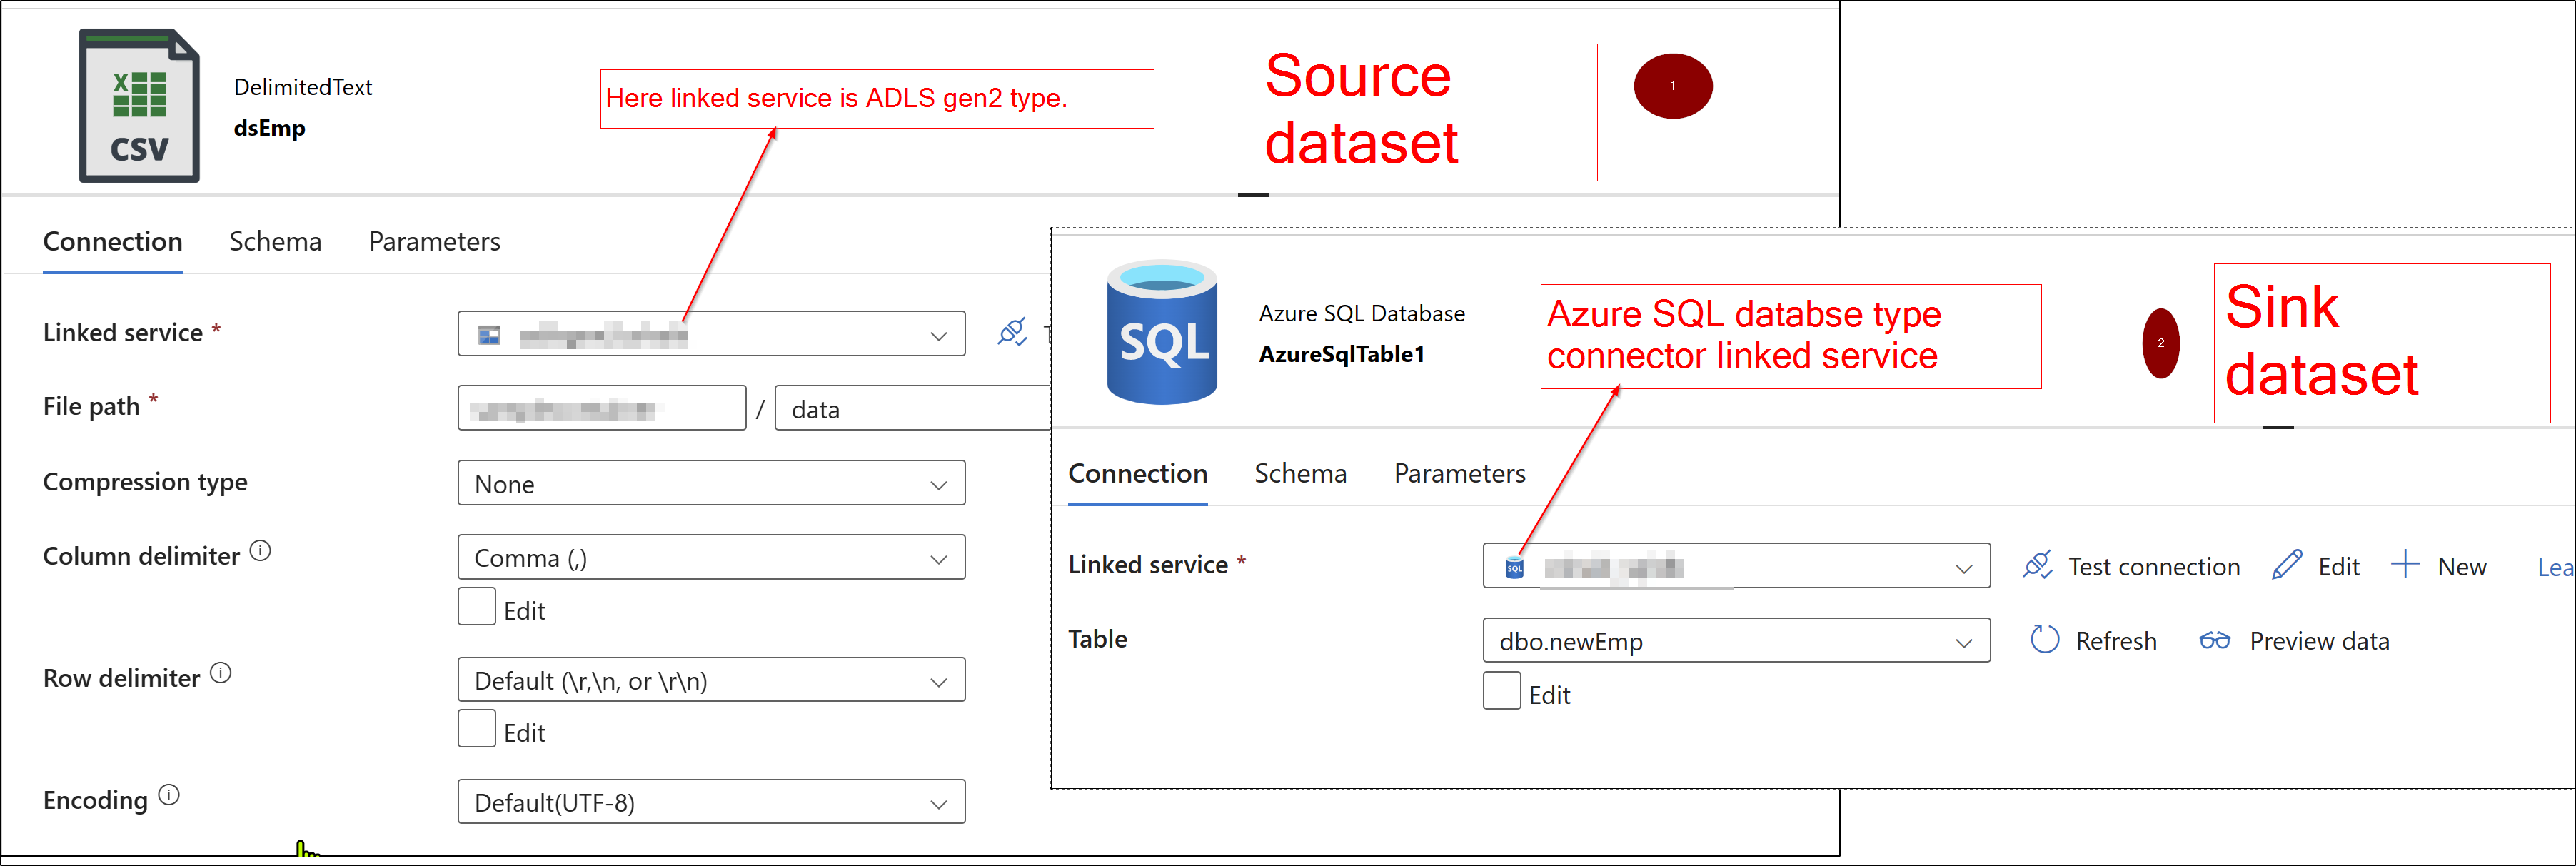Open Preview data with the glasses icon
2576x866 pixels.
[2216, 640]
